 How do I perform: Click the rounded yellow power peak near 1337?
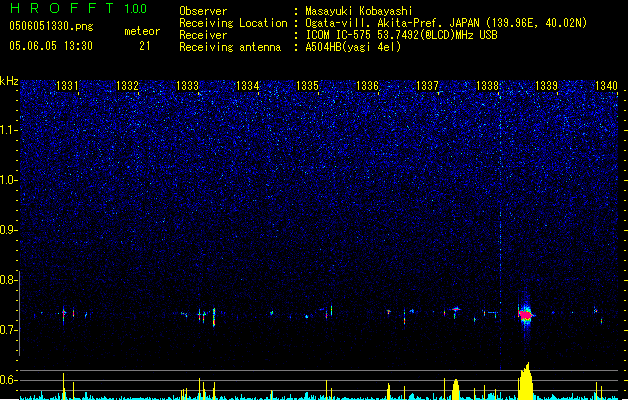coord(455,389)
